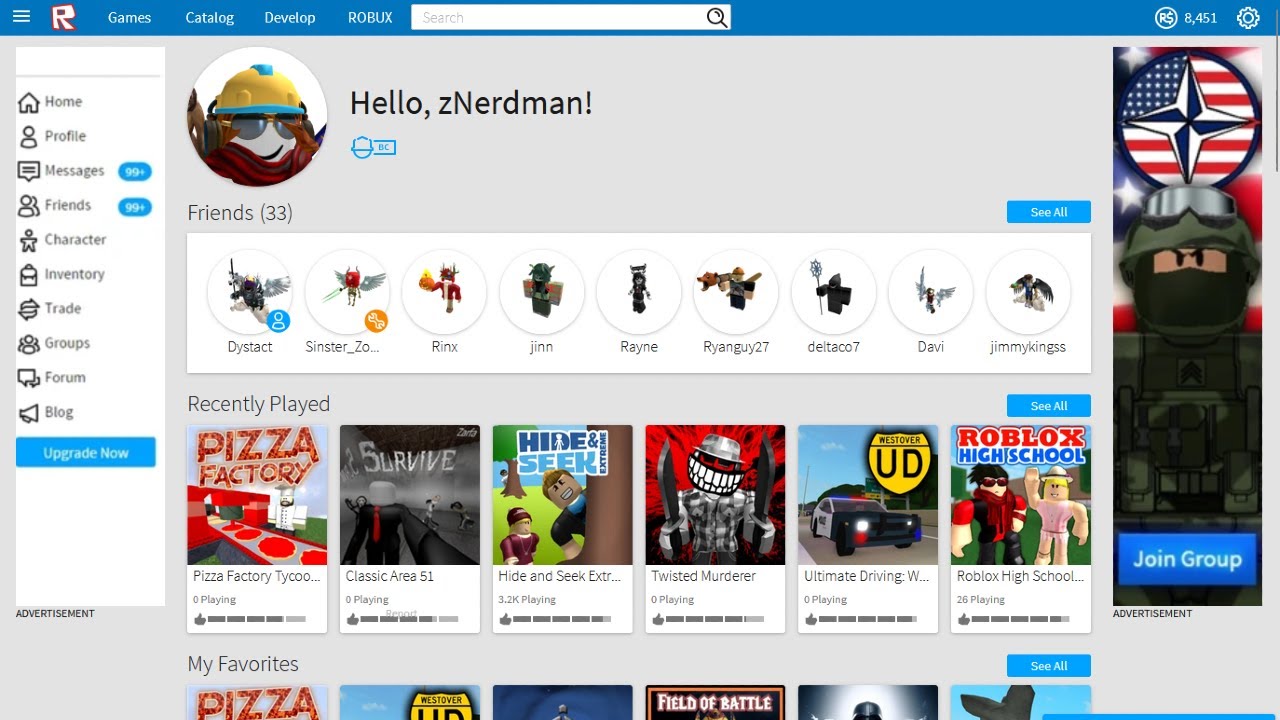This screenshot has width=1280, height=720.
Task: Click the search magnifier icon
Action: click(716, 17)
